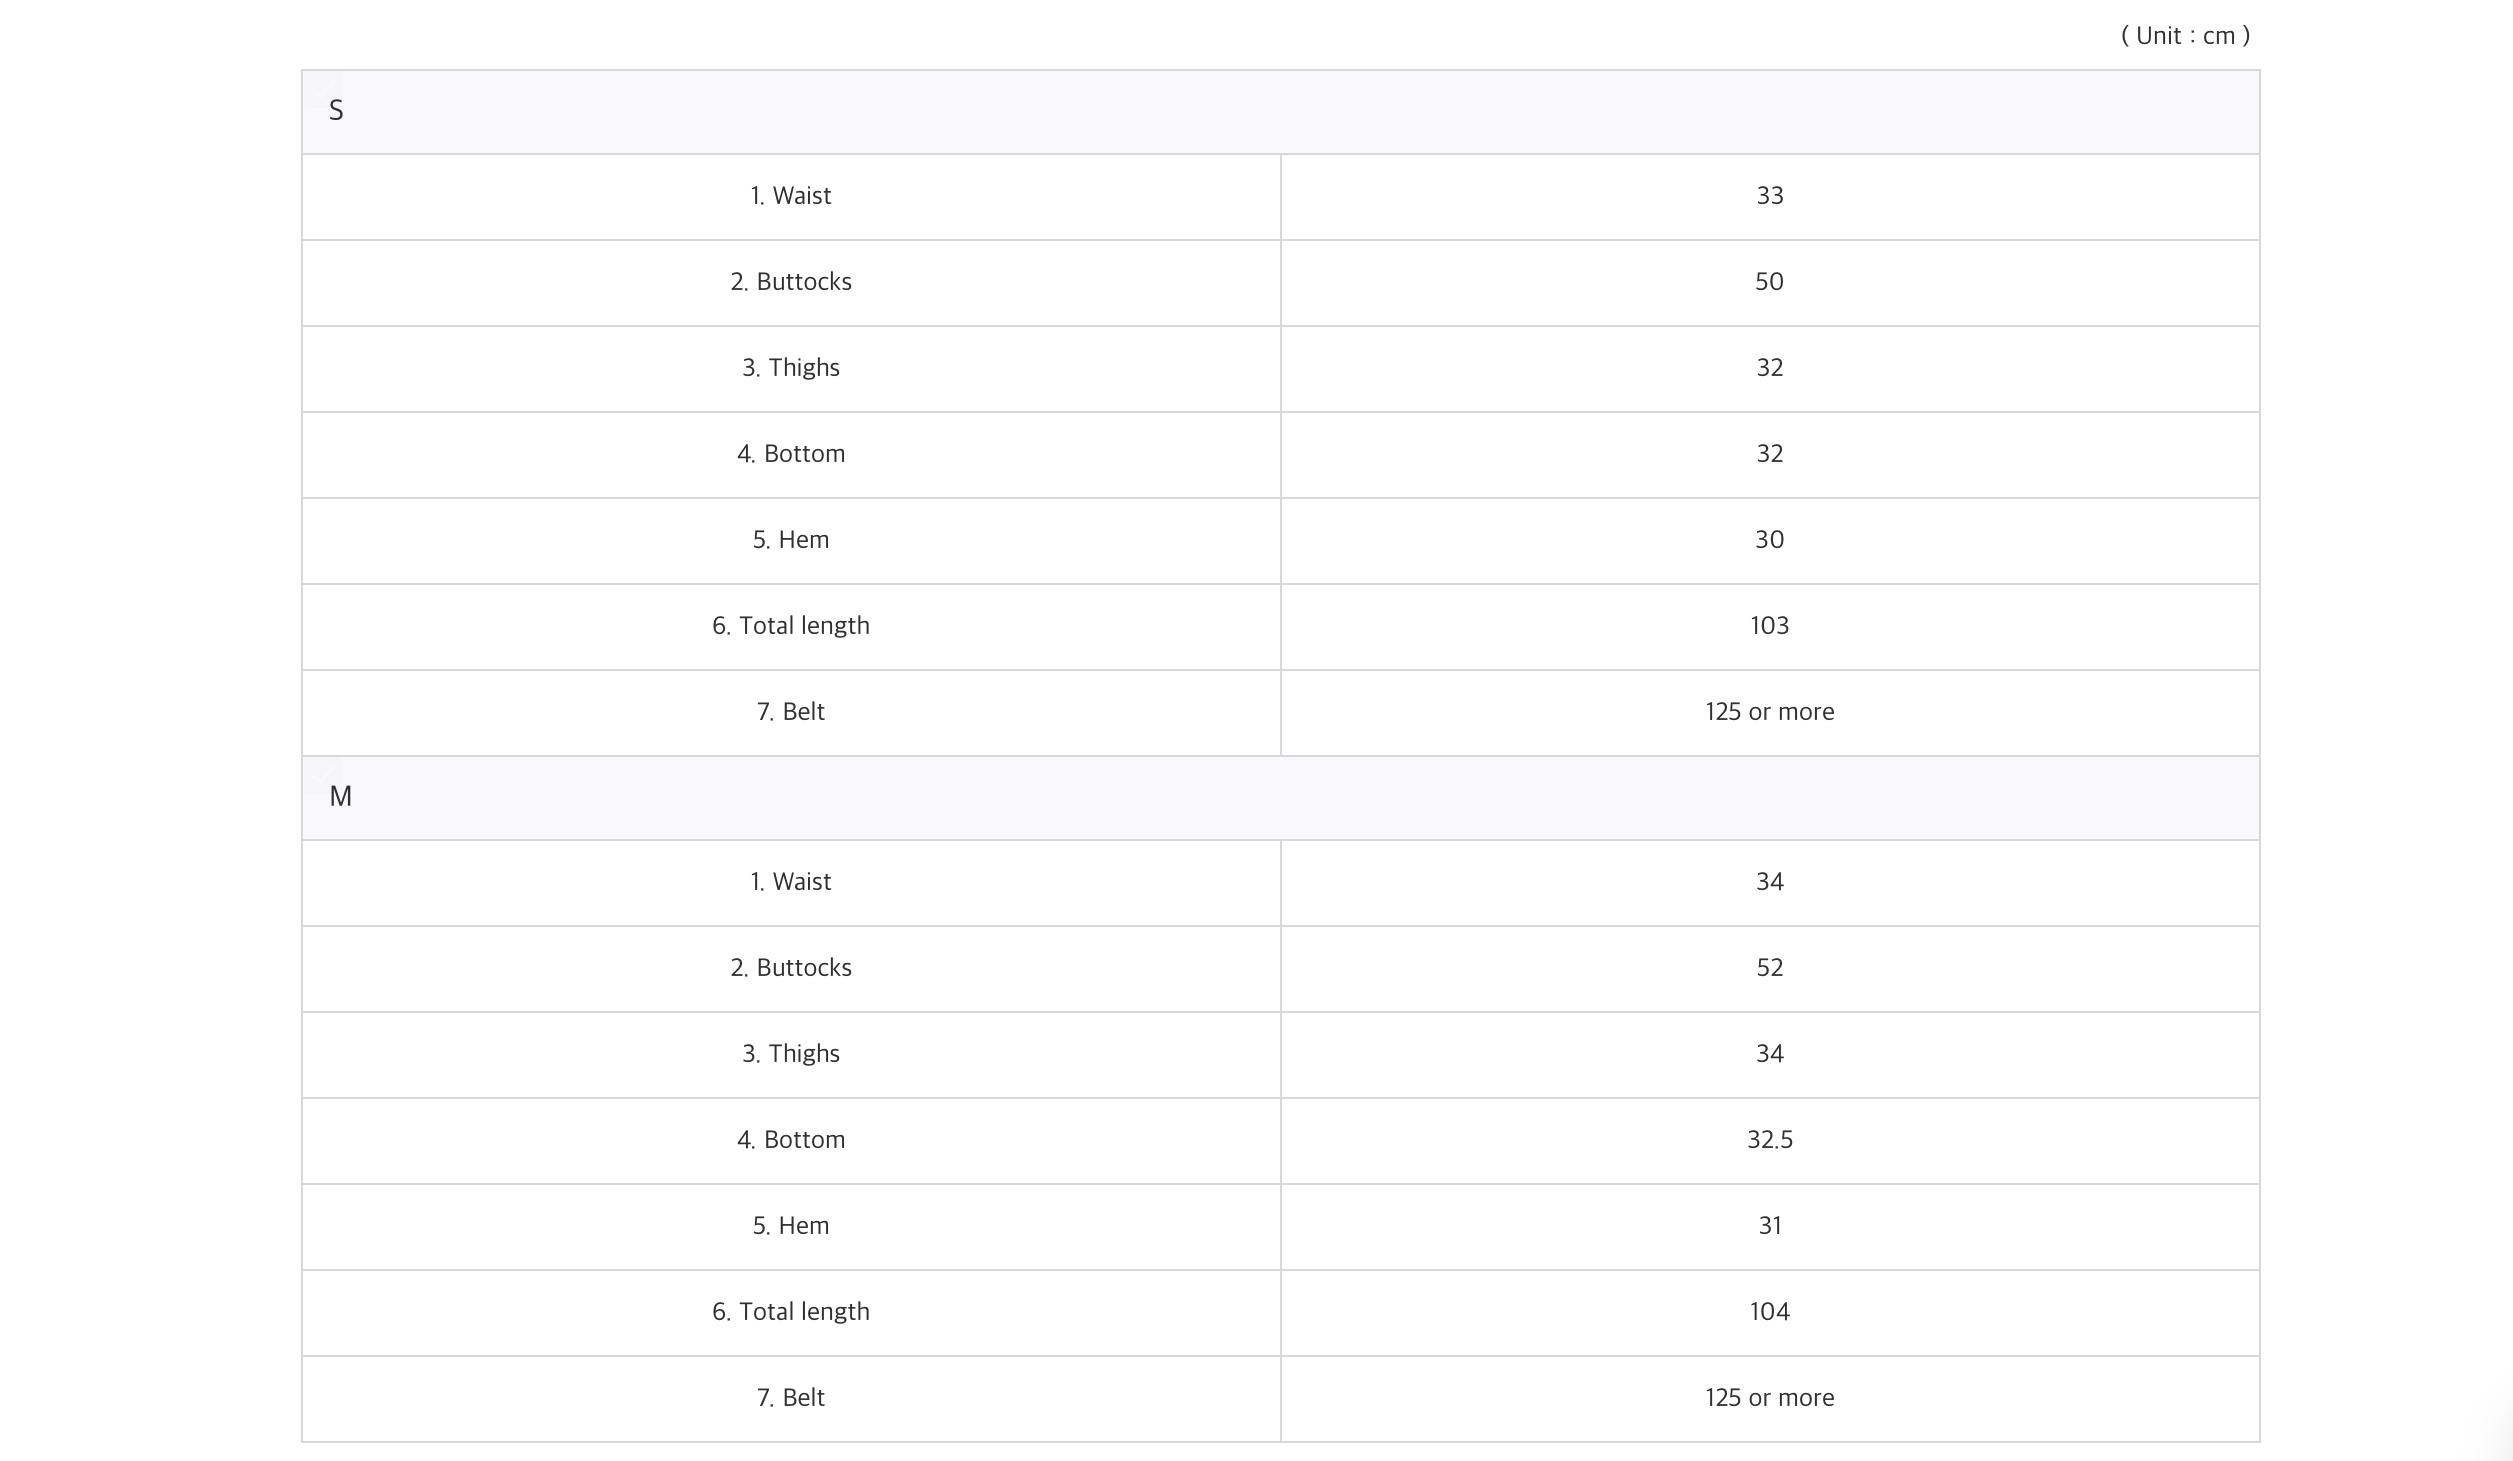Click the S Total length value 103

click(1769, 626)
